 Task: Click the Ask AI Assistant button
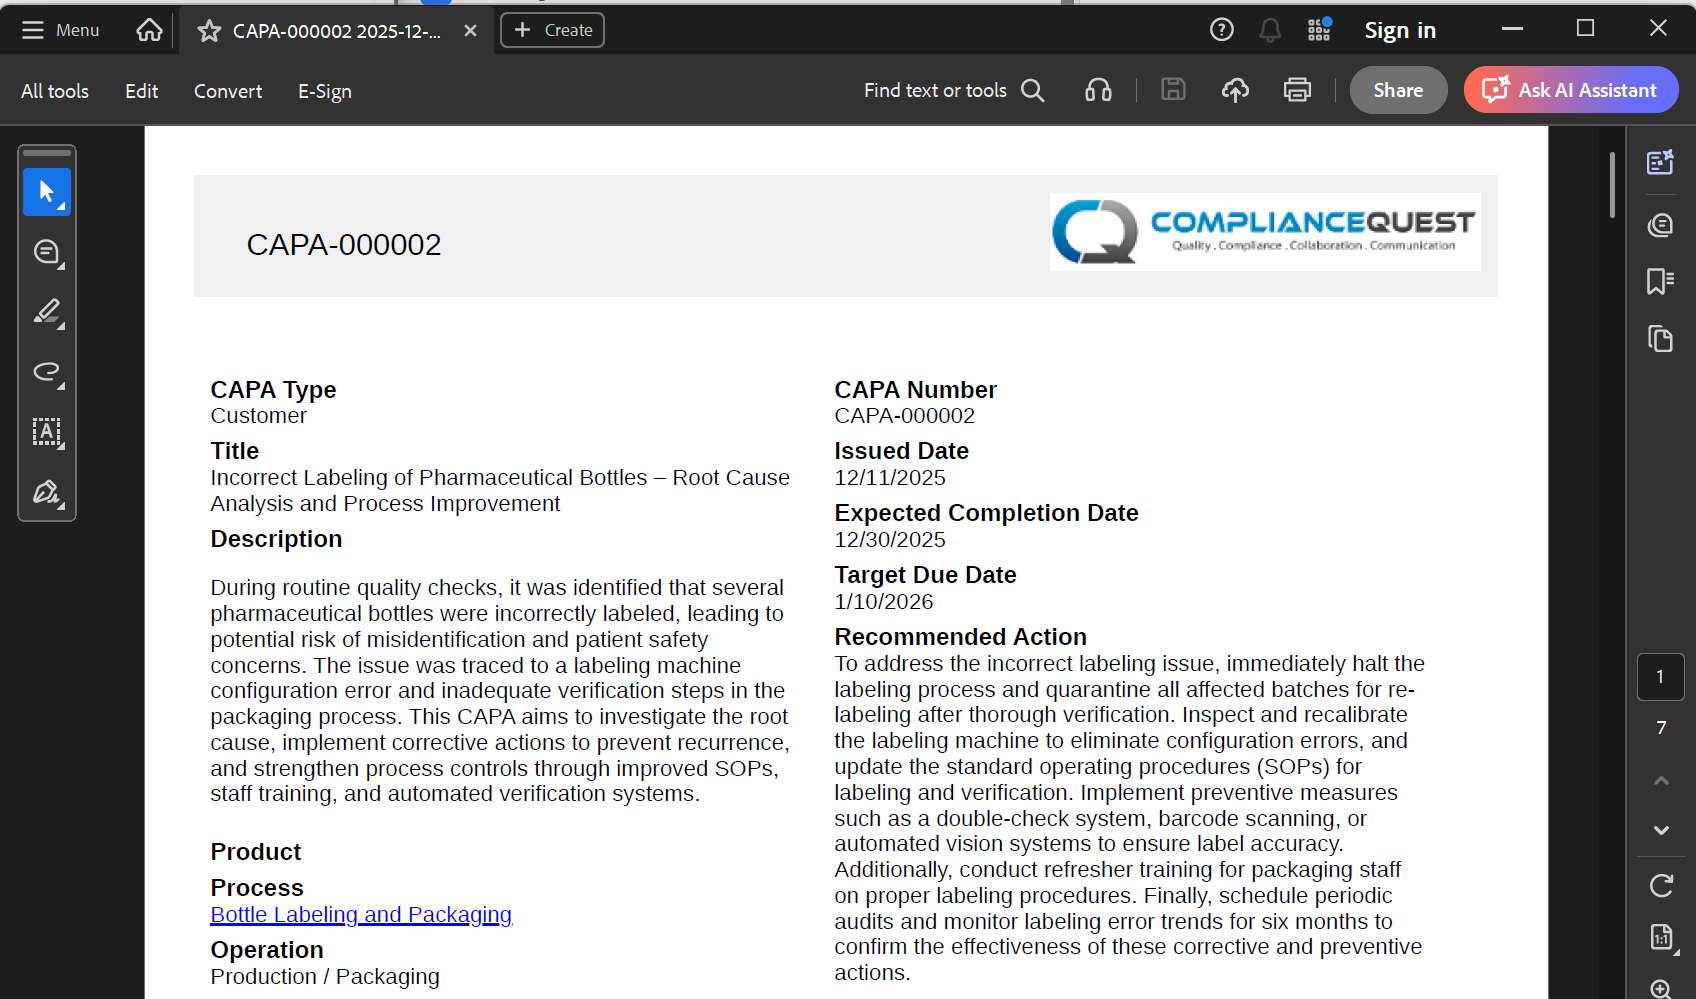click(x=1570, y=90)
